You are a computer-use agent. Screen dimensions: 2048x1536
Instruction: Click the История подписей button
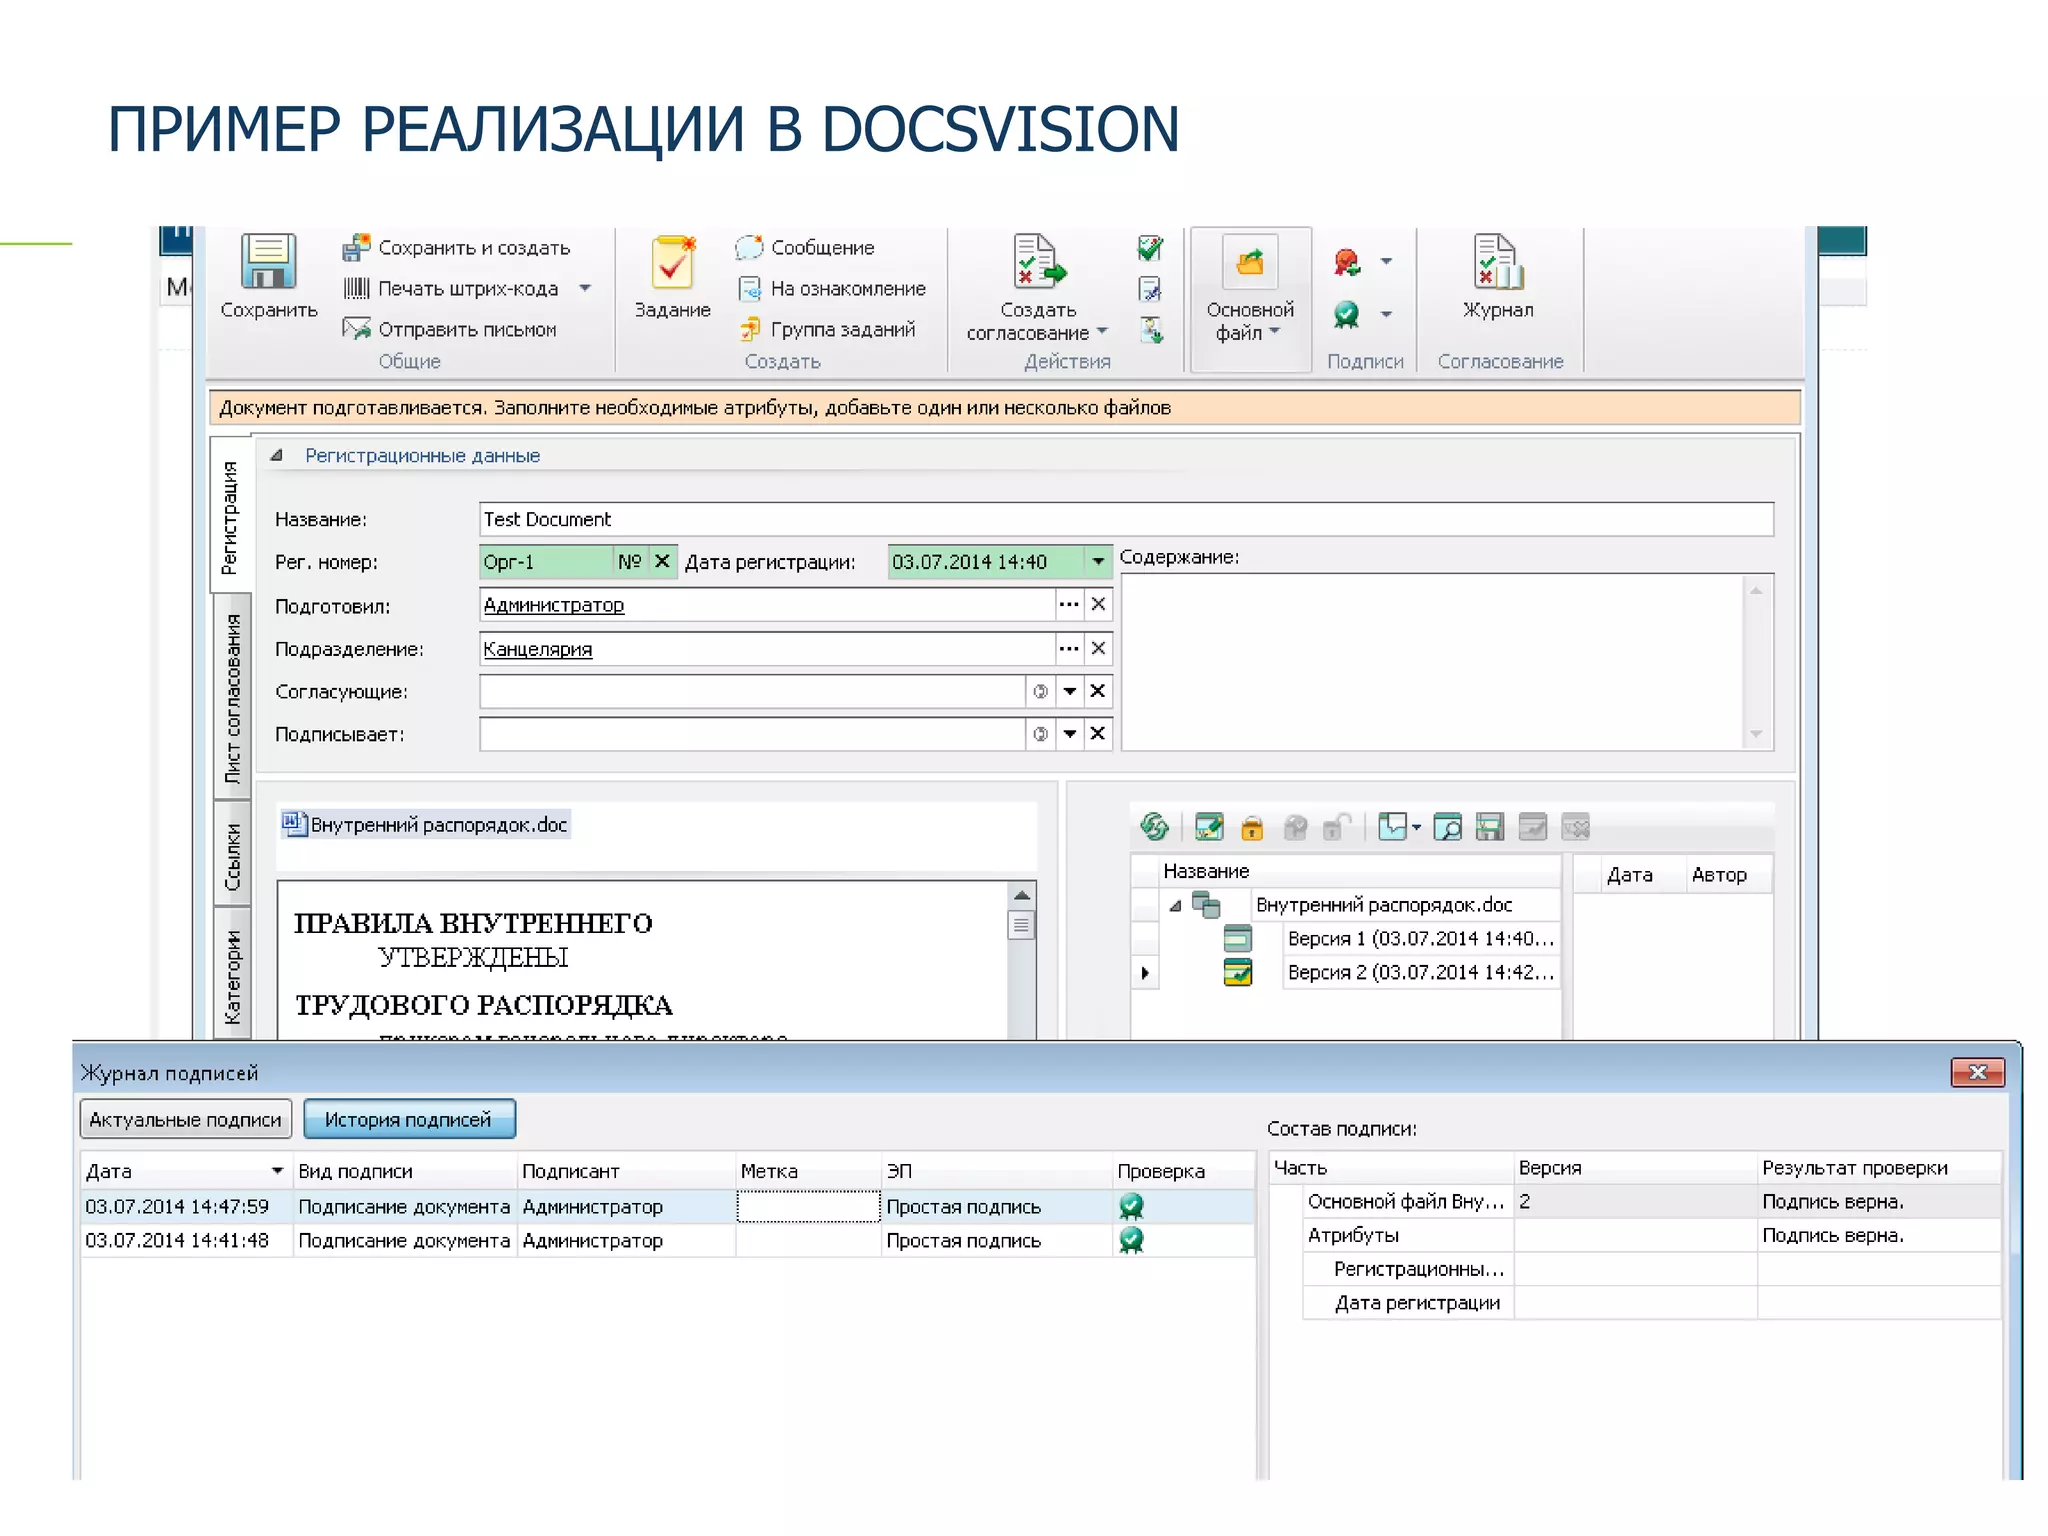coord(409,1119)
